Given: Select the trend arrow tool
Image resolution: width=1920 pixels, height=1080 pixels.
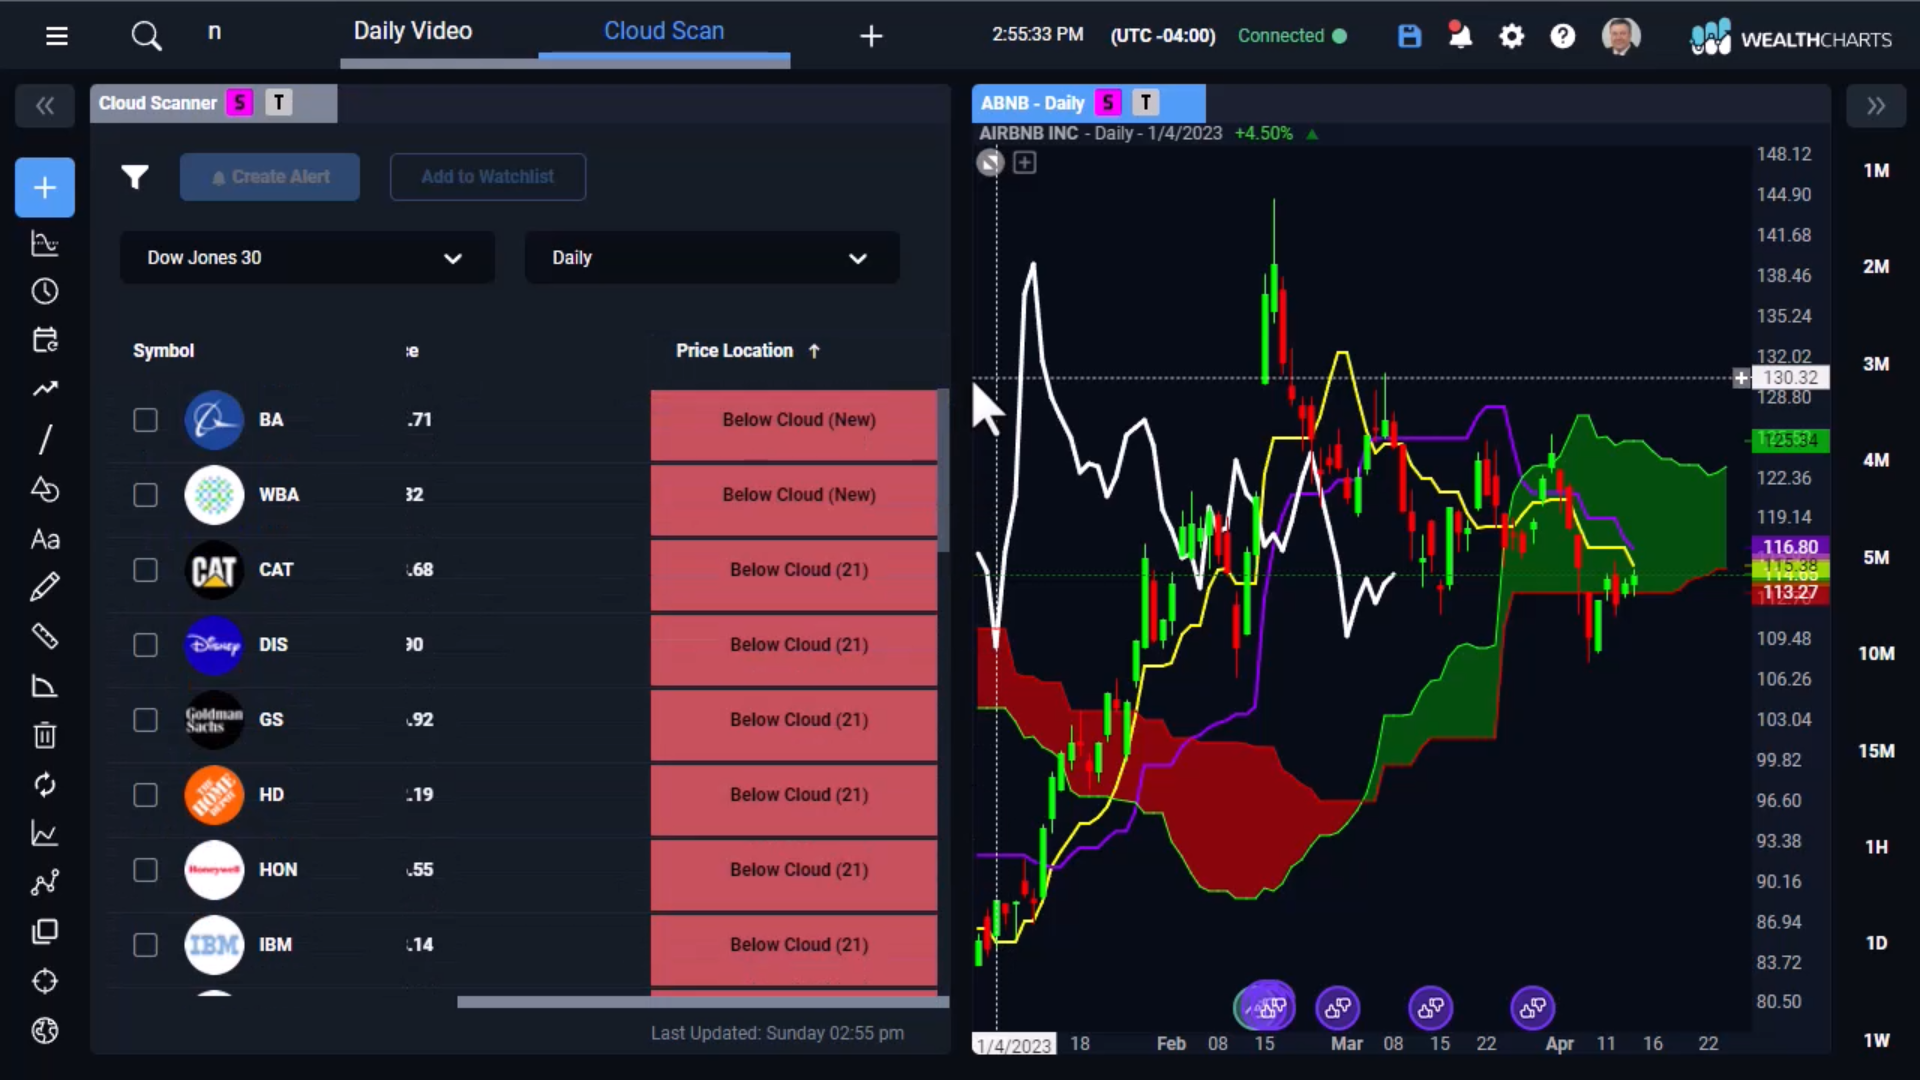Looking at the screenshot, I should click(x=45, y=389).
